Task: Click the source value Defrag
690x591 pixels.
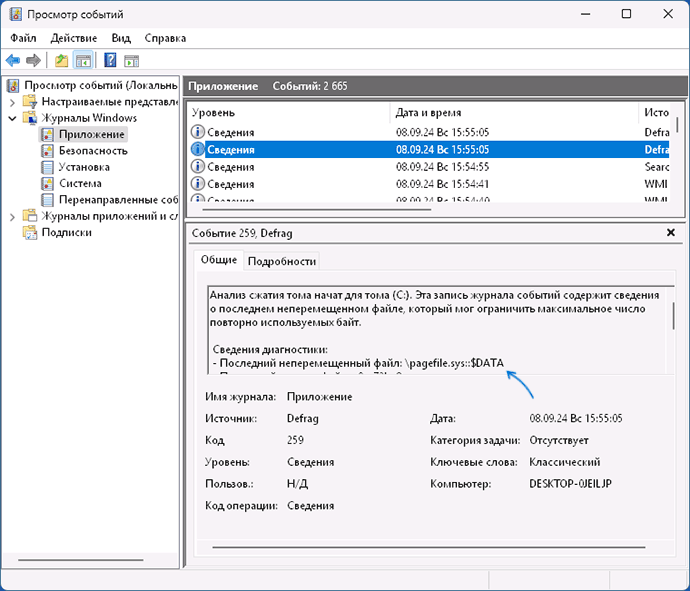Action: 303,418
